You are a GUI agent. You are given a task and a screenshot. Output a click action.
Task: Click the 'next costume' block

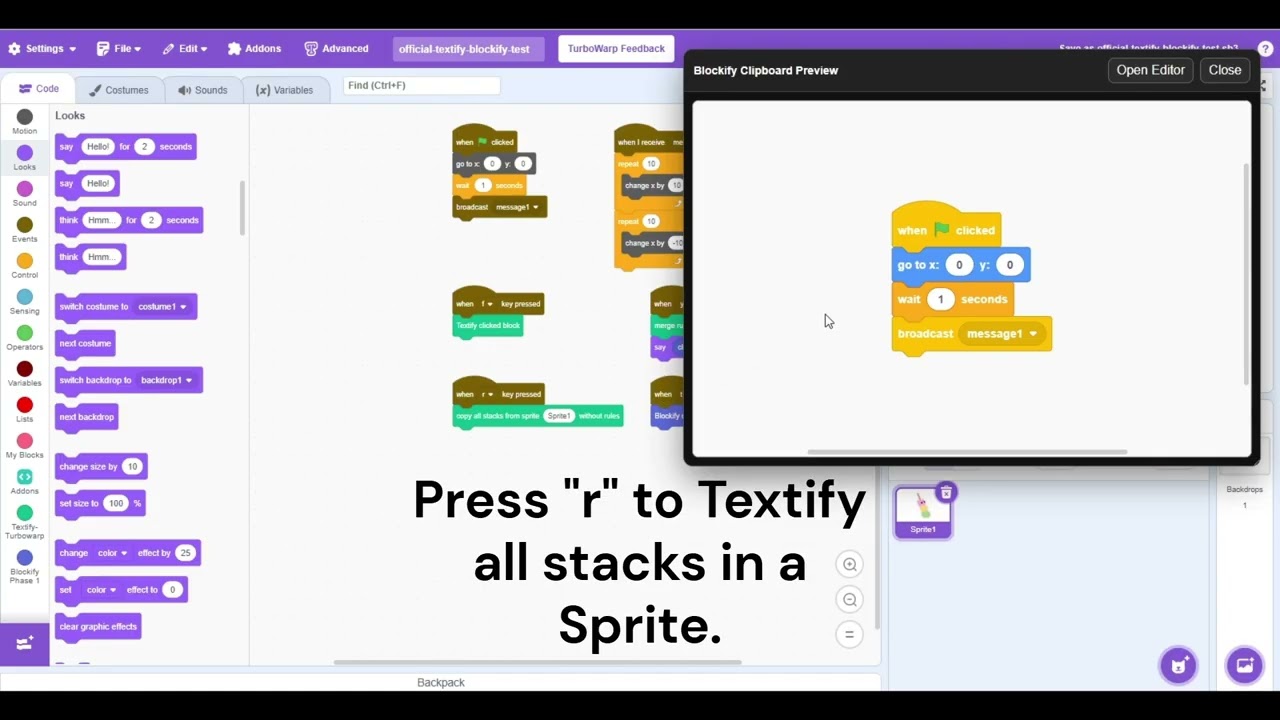pyautogui.click(x=85, y=343)
